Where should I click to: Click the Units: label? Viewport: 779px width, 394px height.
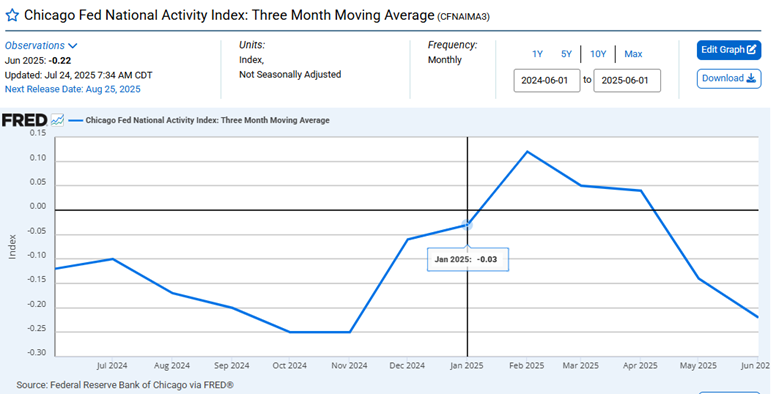[252, 45]
